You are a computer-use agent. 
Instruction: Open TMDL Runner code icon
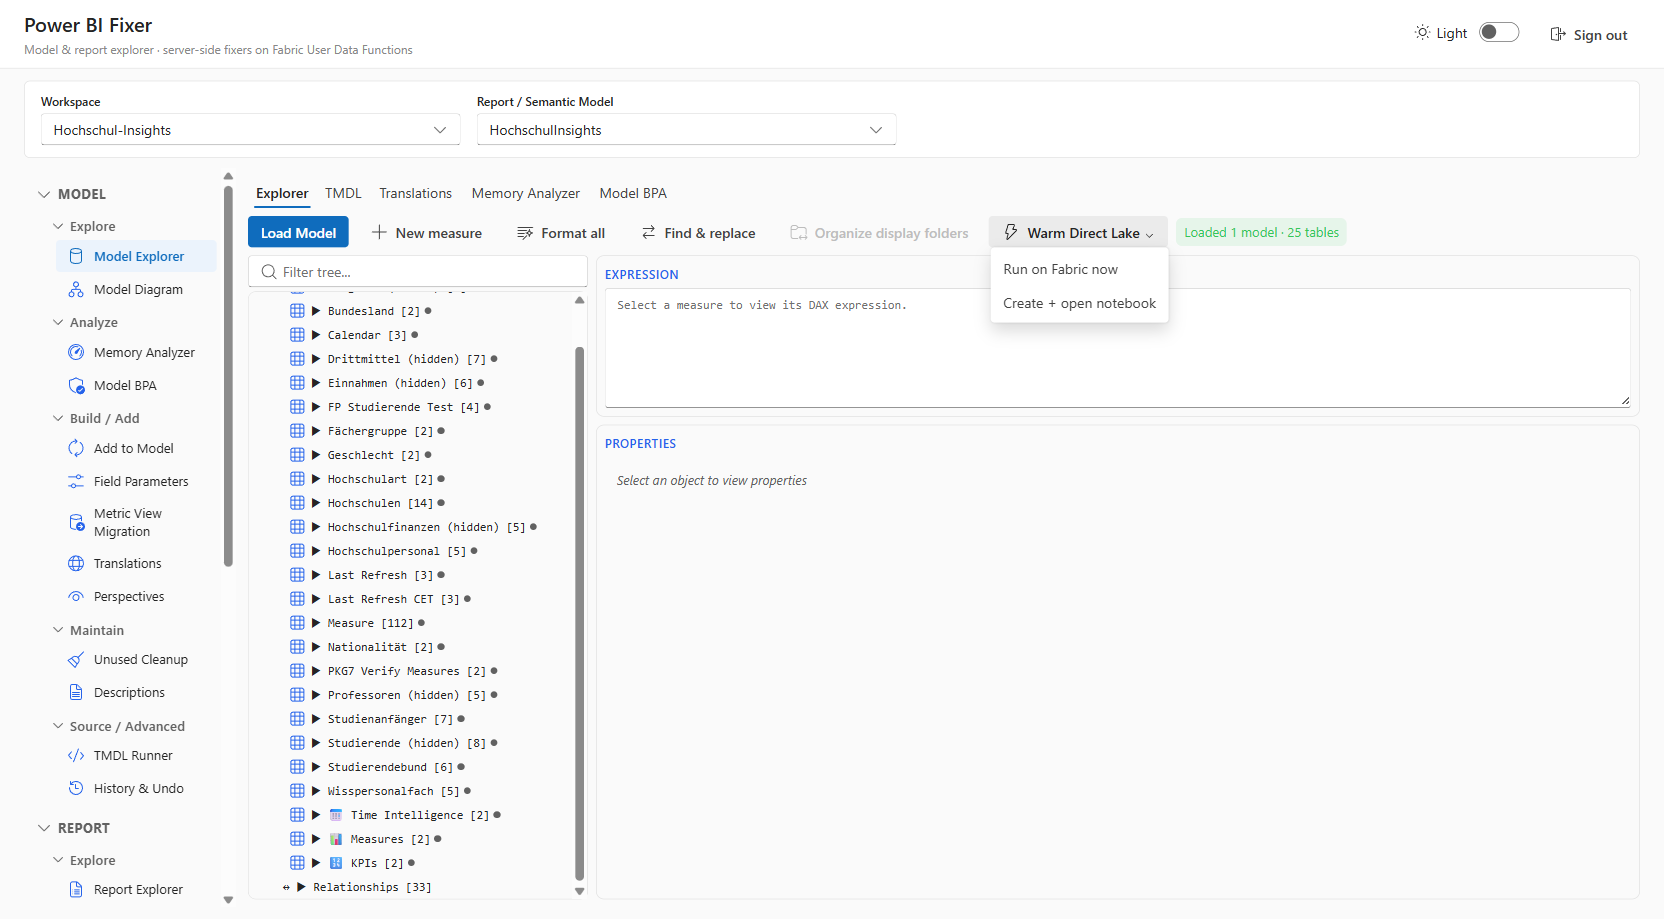click(x=76, y=755)
